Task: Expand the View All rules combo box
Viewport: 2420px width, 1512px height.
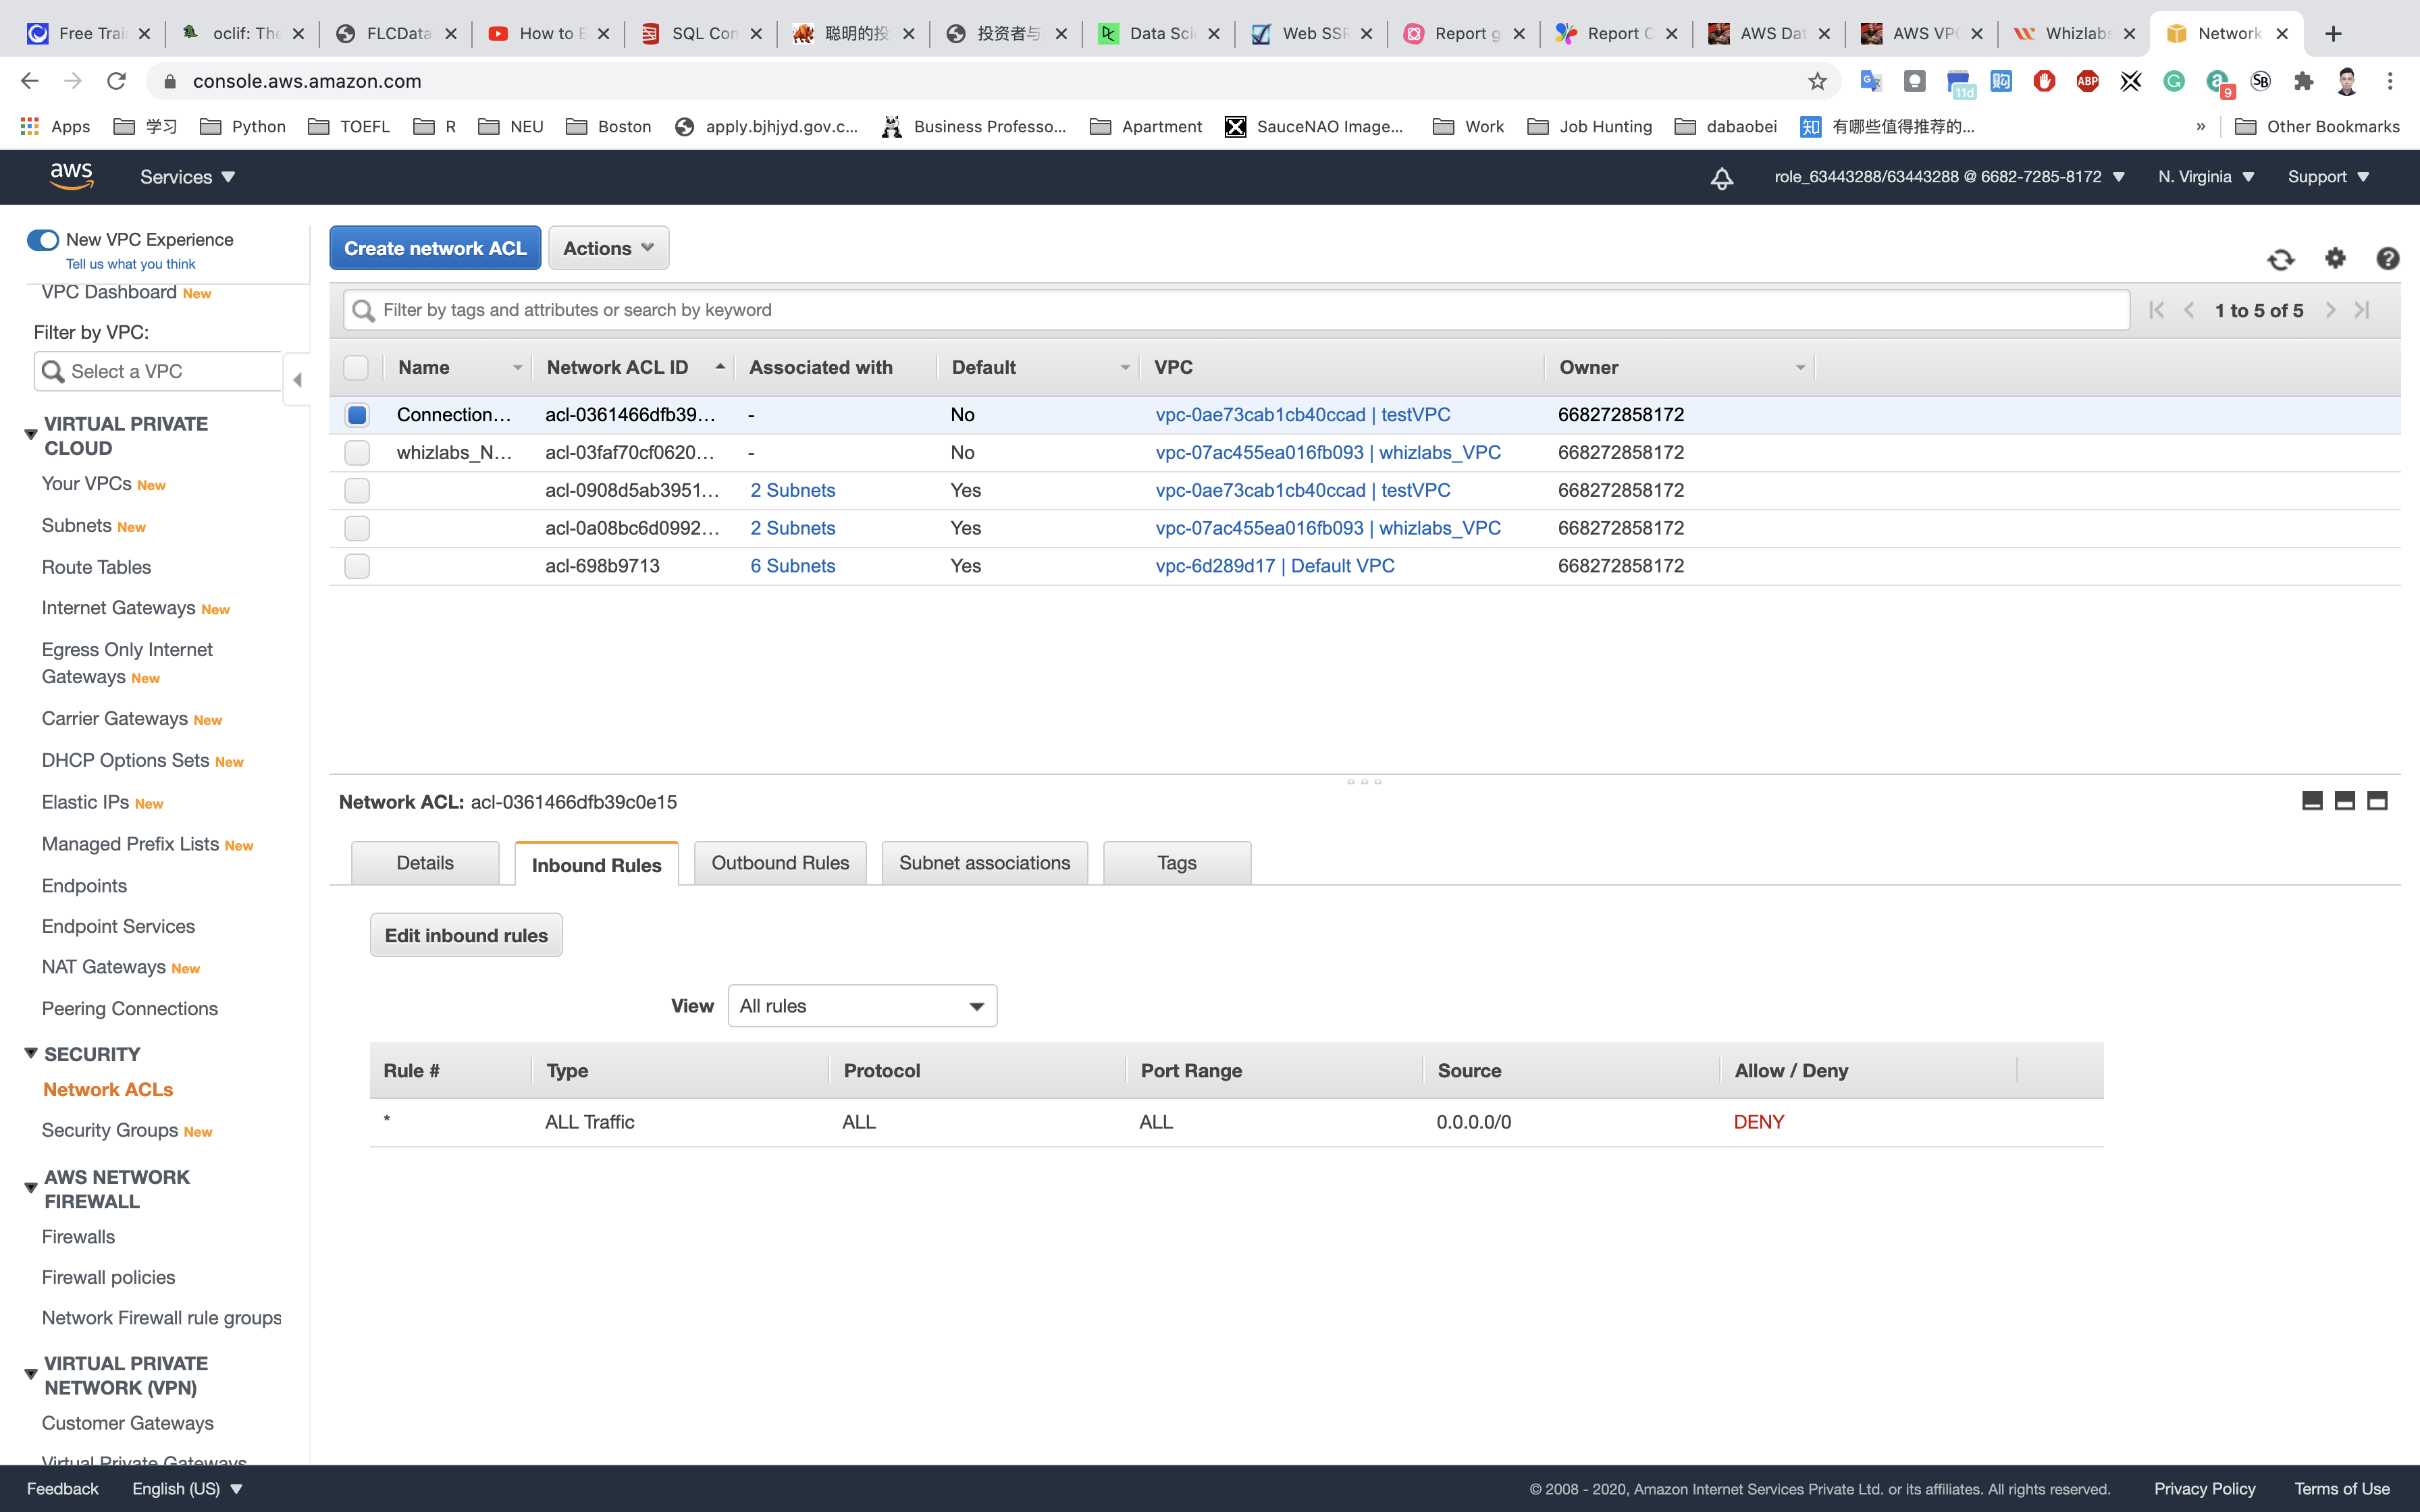Action: 862,1006
